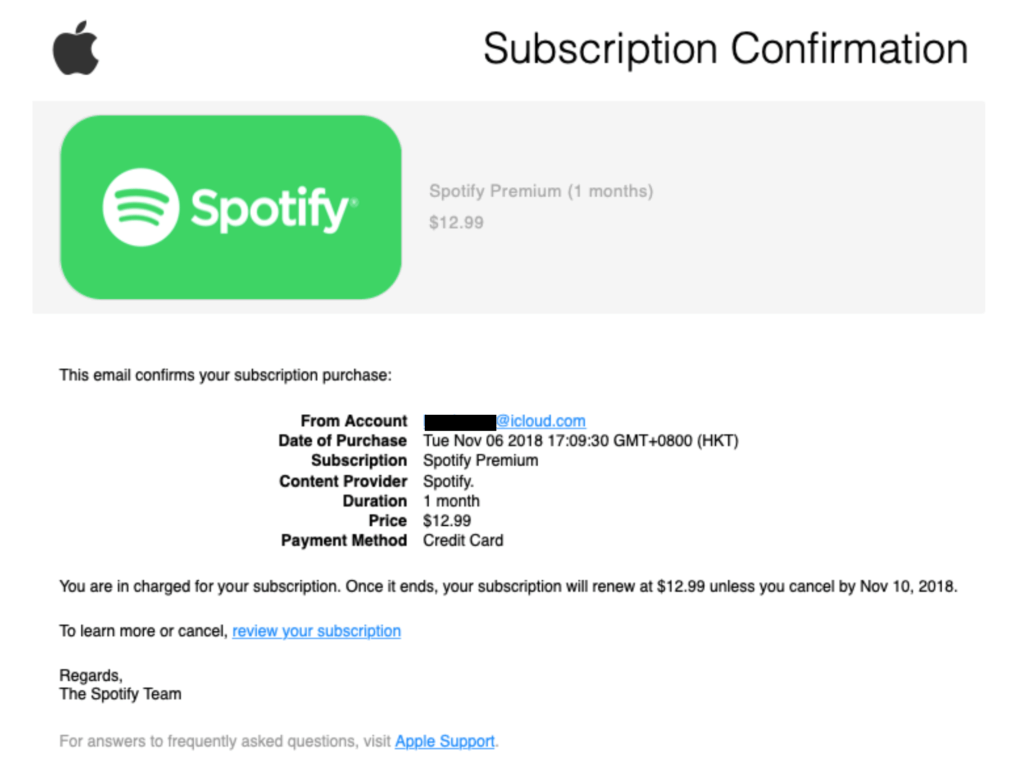Click the Date of Purchase timestamp value
Screen dimensions: 1024x772
pos(580,441)
